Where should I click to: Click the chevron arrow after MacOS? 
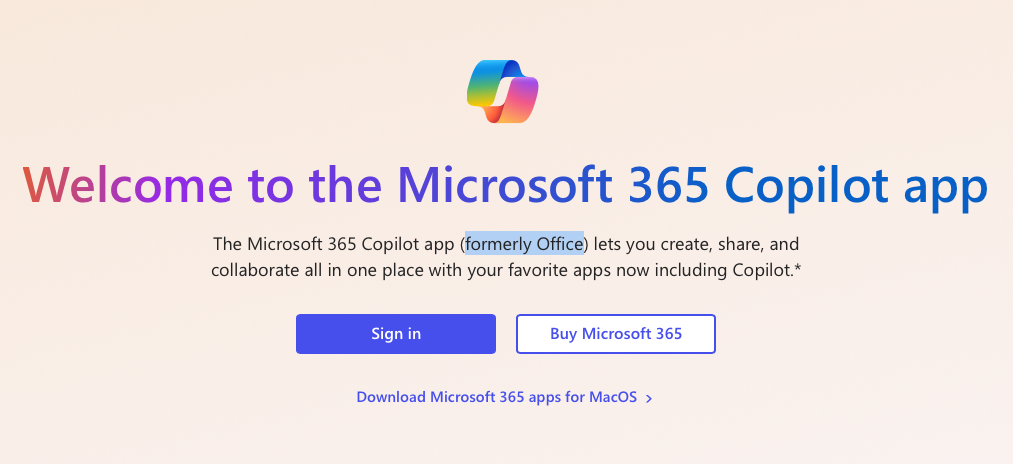(x=649, y=398)
